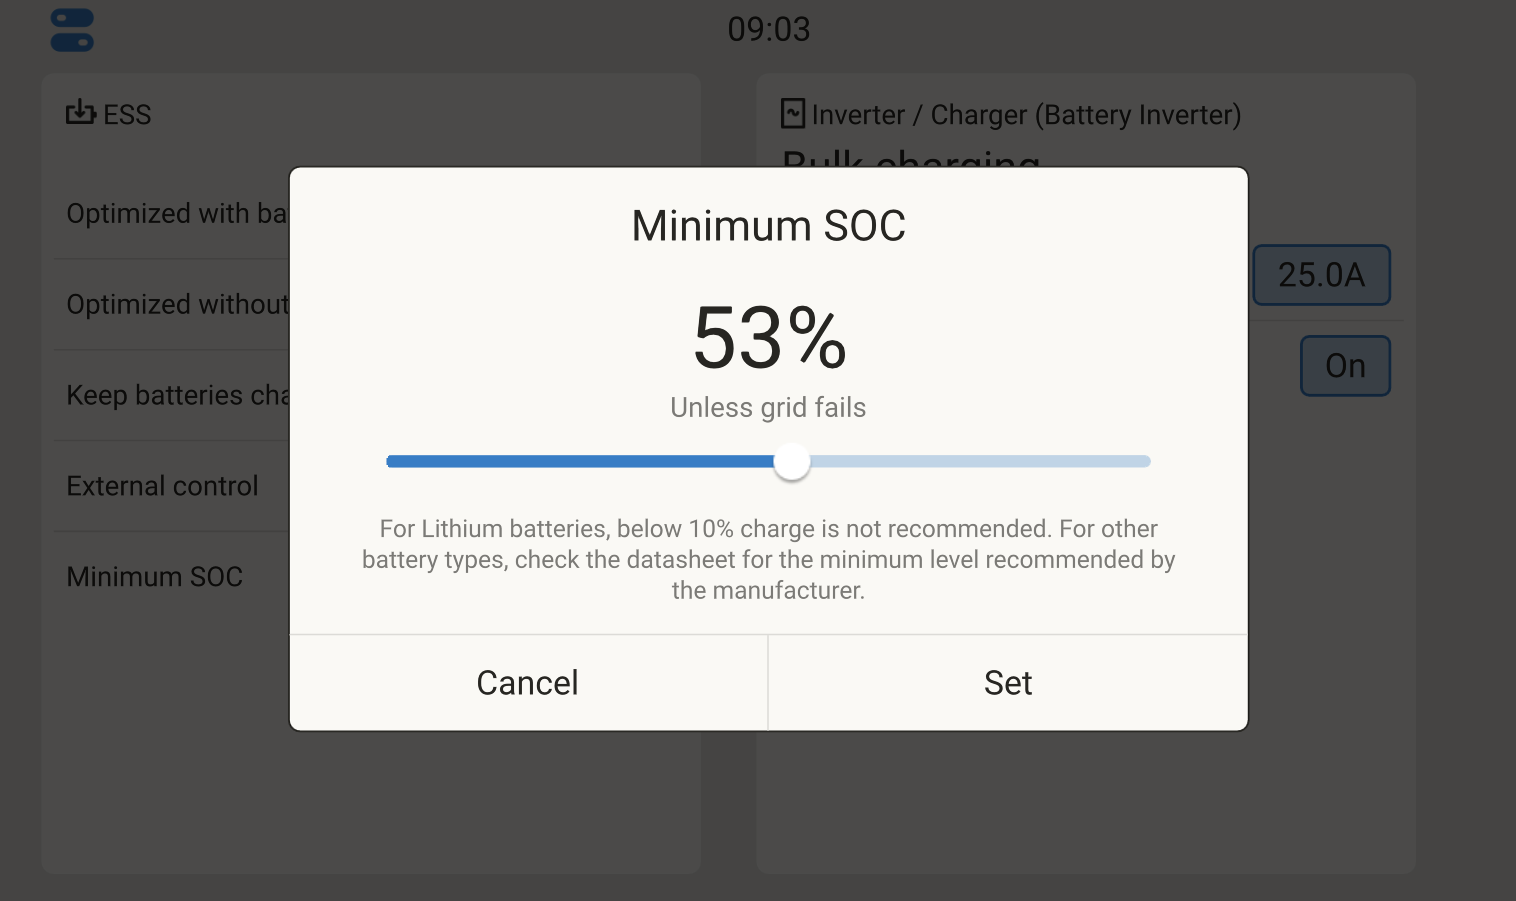Open the Minimum SOC list entry

click(x=154, y=576)
